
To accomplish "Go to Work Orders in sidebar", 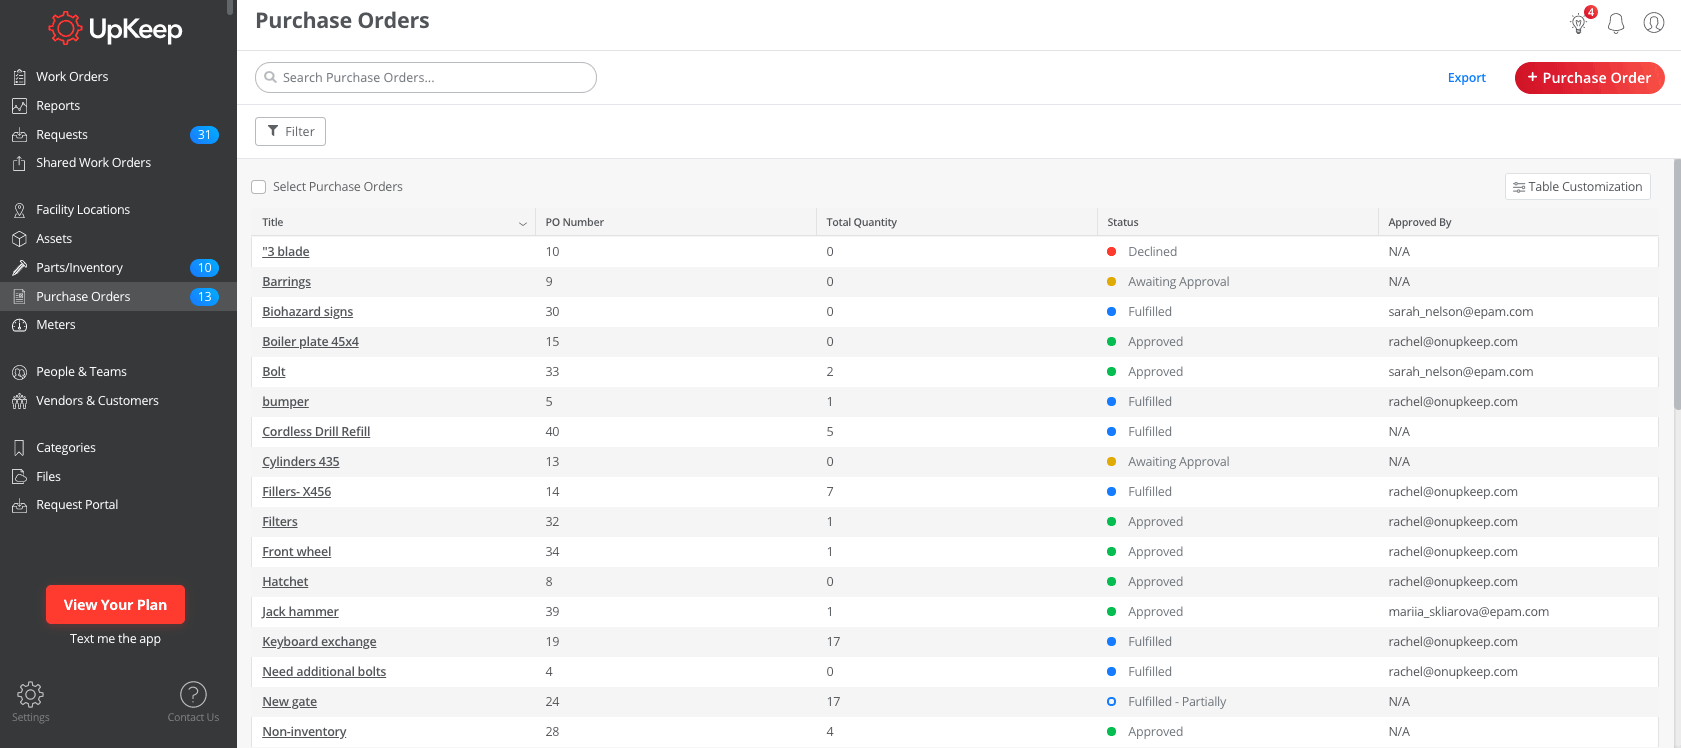I will (72, 77).
